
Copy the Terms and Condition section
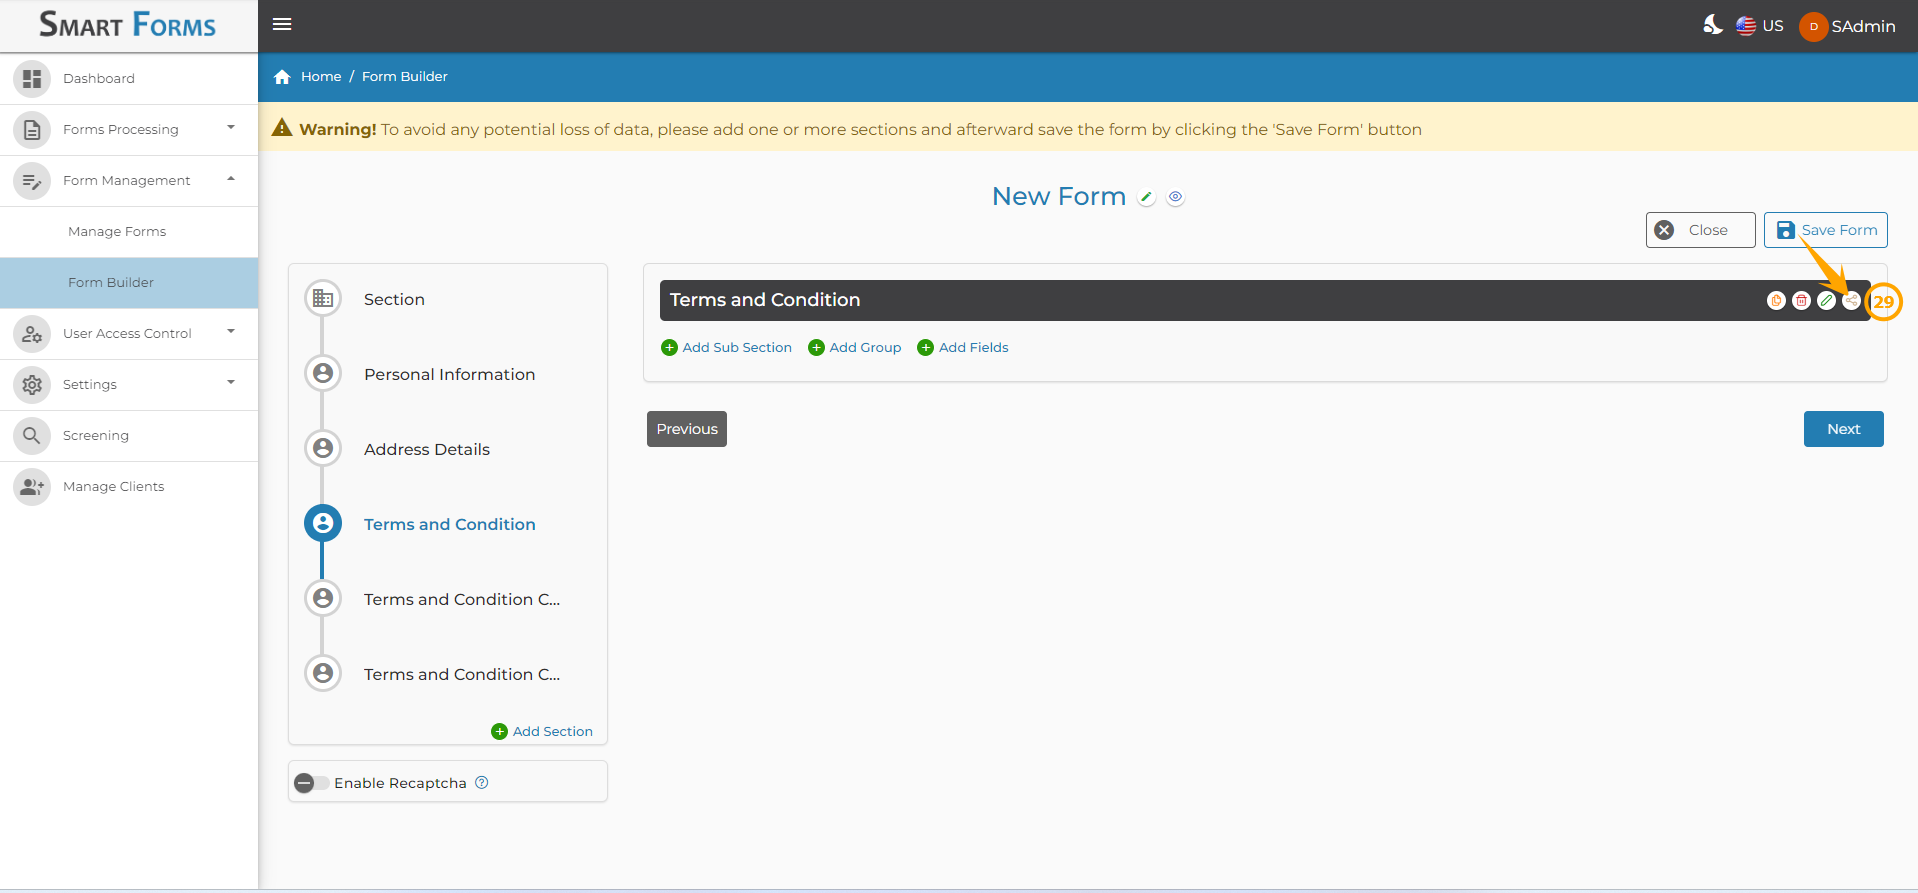[x=1776, y=300]
